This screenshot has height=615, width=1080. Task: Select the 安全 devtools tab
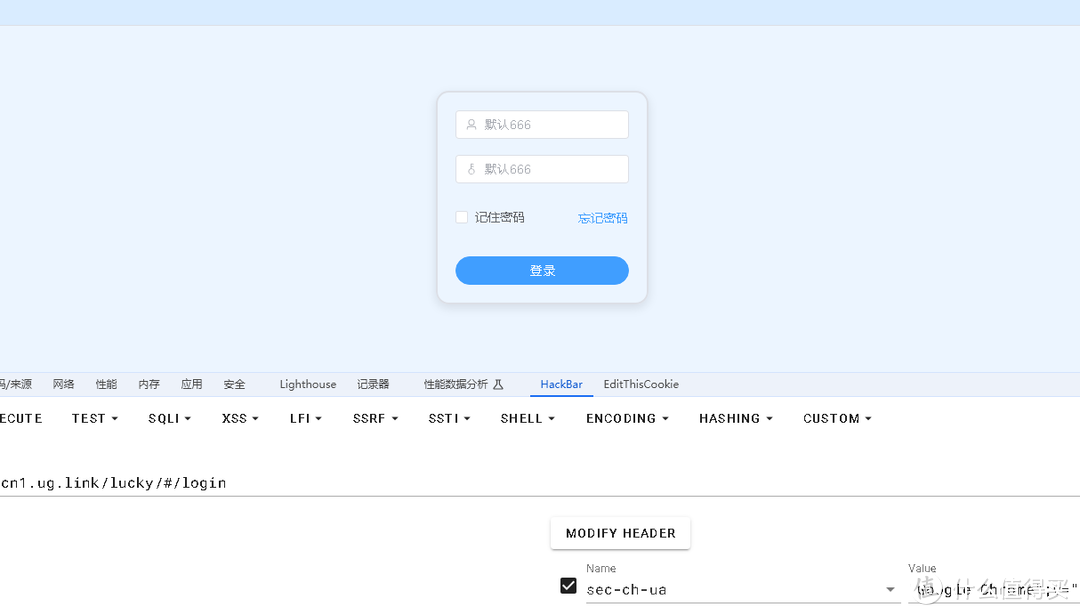coord(234,384)
